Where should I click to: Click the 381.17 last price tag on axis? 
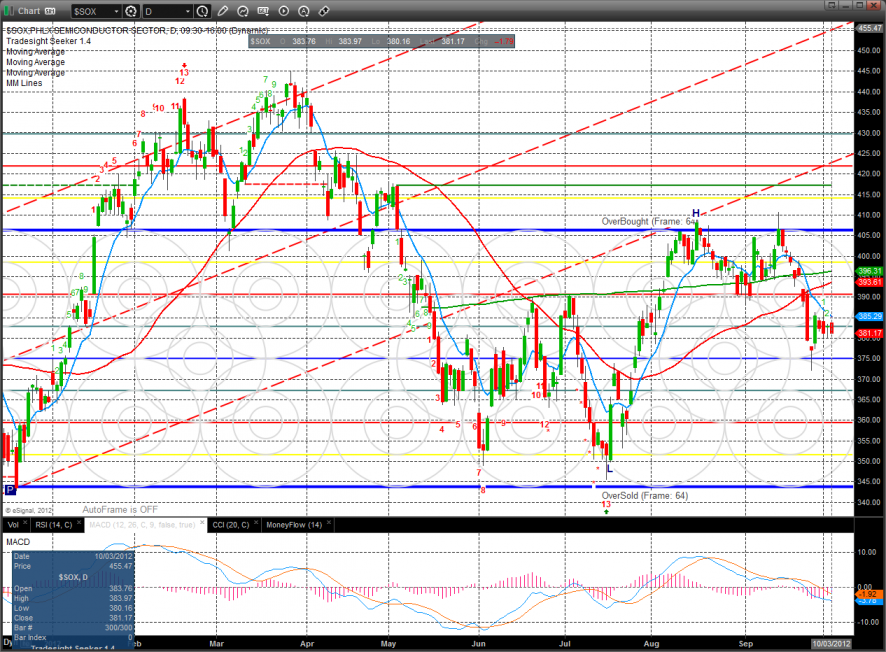click(870, 333)
